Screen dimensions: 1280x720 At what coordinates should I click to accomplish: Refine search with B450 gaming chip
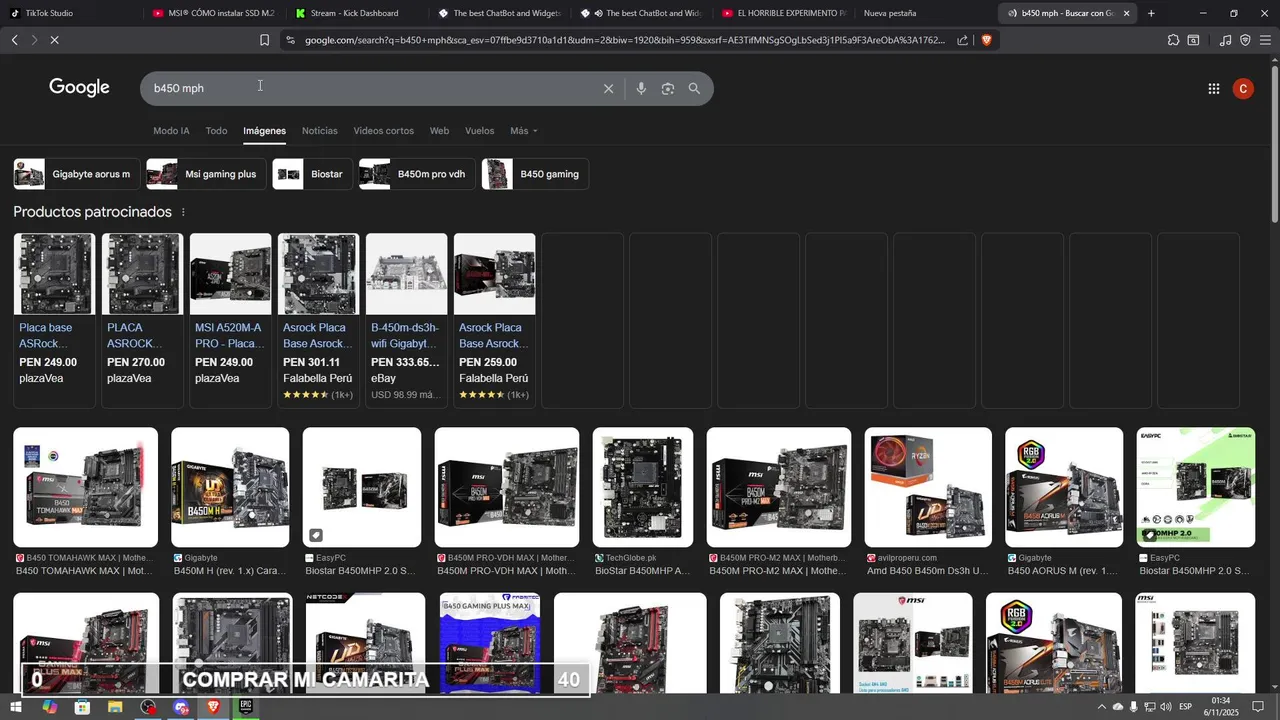pos(535,174)
